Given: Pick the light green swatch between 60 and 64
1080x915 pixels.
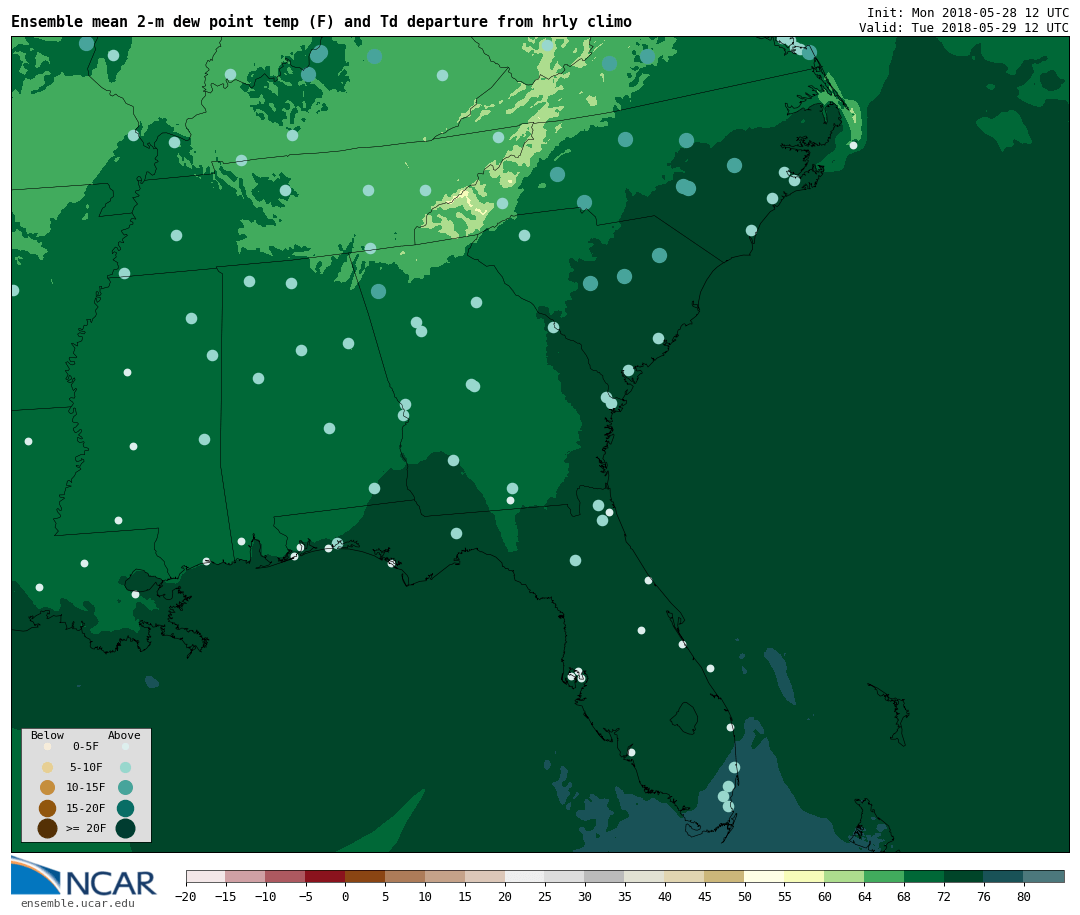Looking at the screenshot, I should tap(844, 876).
